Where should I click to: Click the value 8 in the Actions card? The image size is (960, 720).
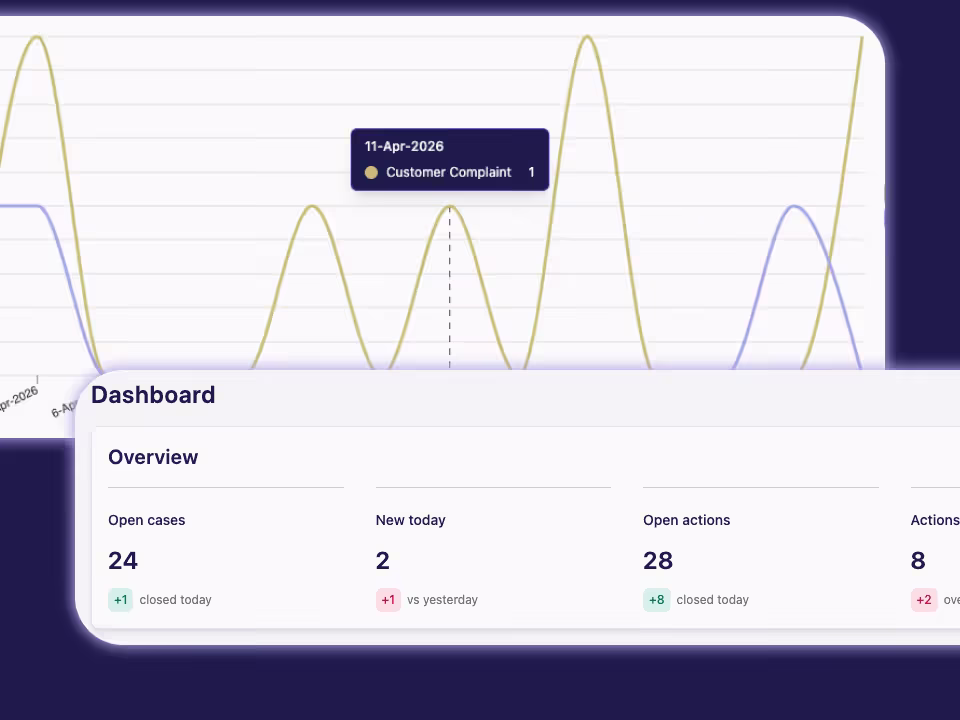(918, 561)
